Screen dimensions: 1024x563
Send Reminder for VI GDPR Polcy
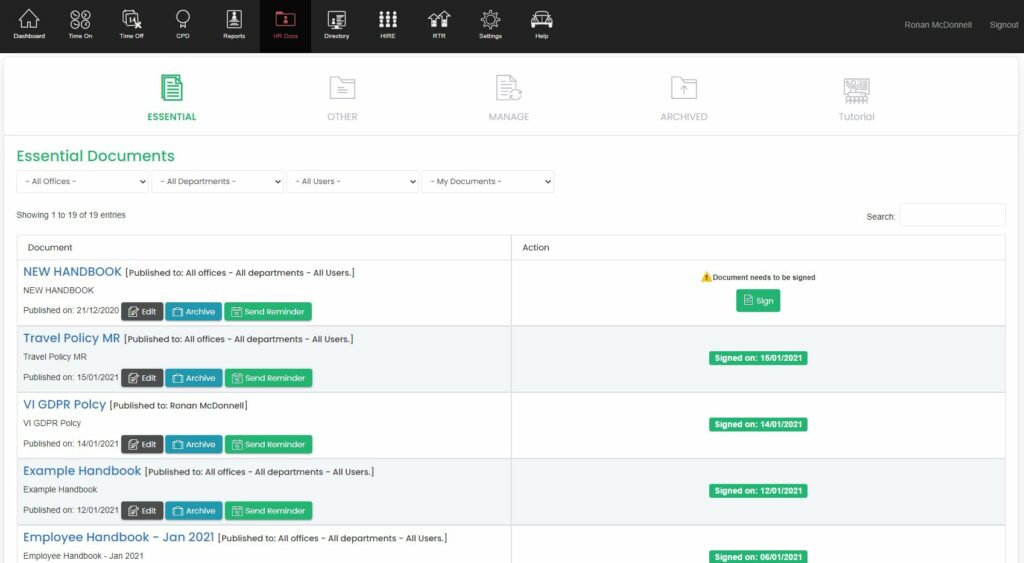tap(268, 444)
